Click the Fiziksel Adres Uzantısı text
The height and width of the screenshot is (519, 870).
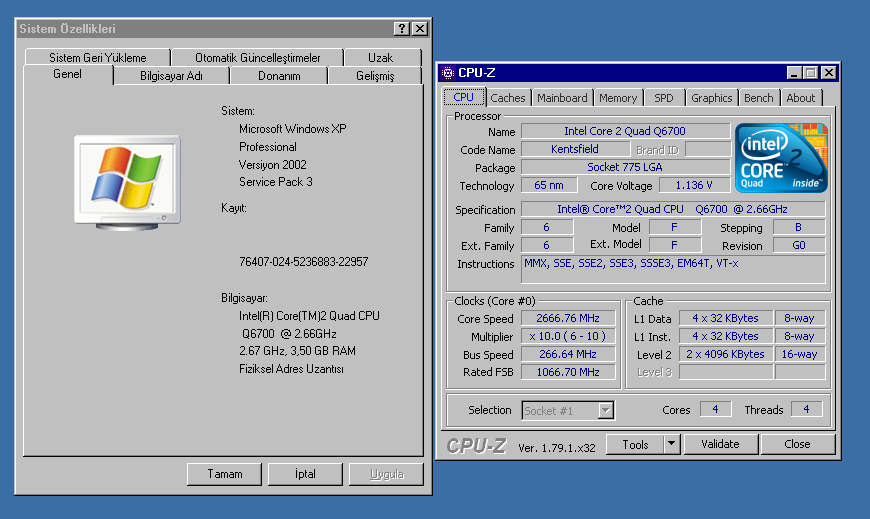tap(291, 369)
